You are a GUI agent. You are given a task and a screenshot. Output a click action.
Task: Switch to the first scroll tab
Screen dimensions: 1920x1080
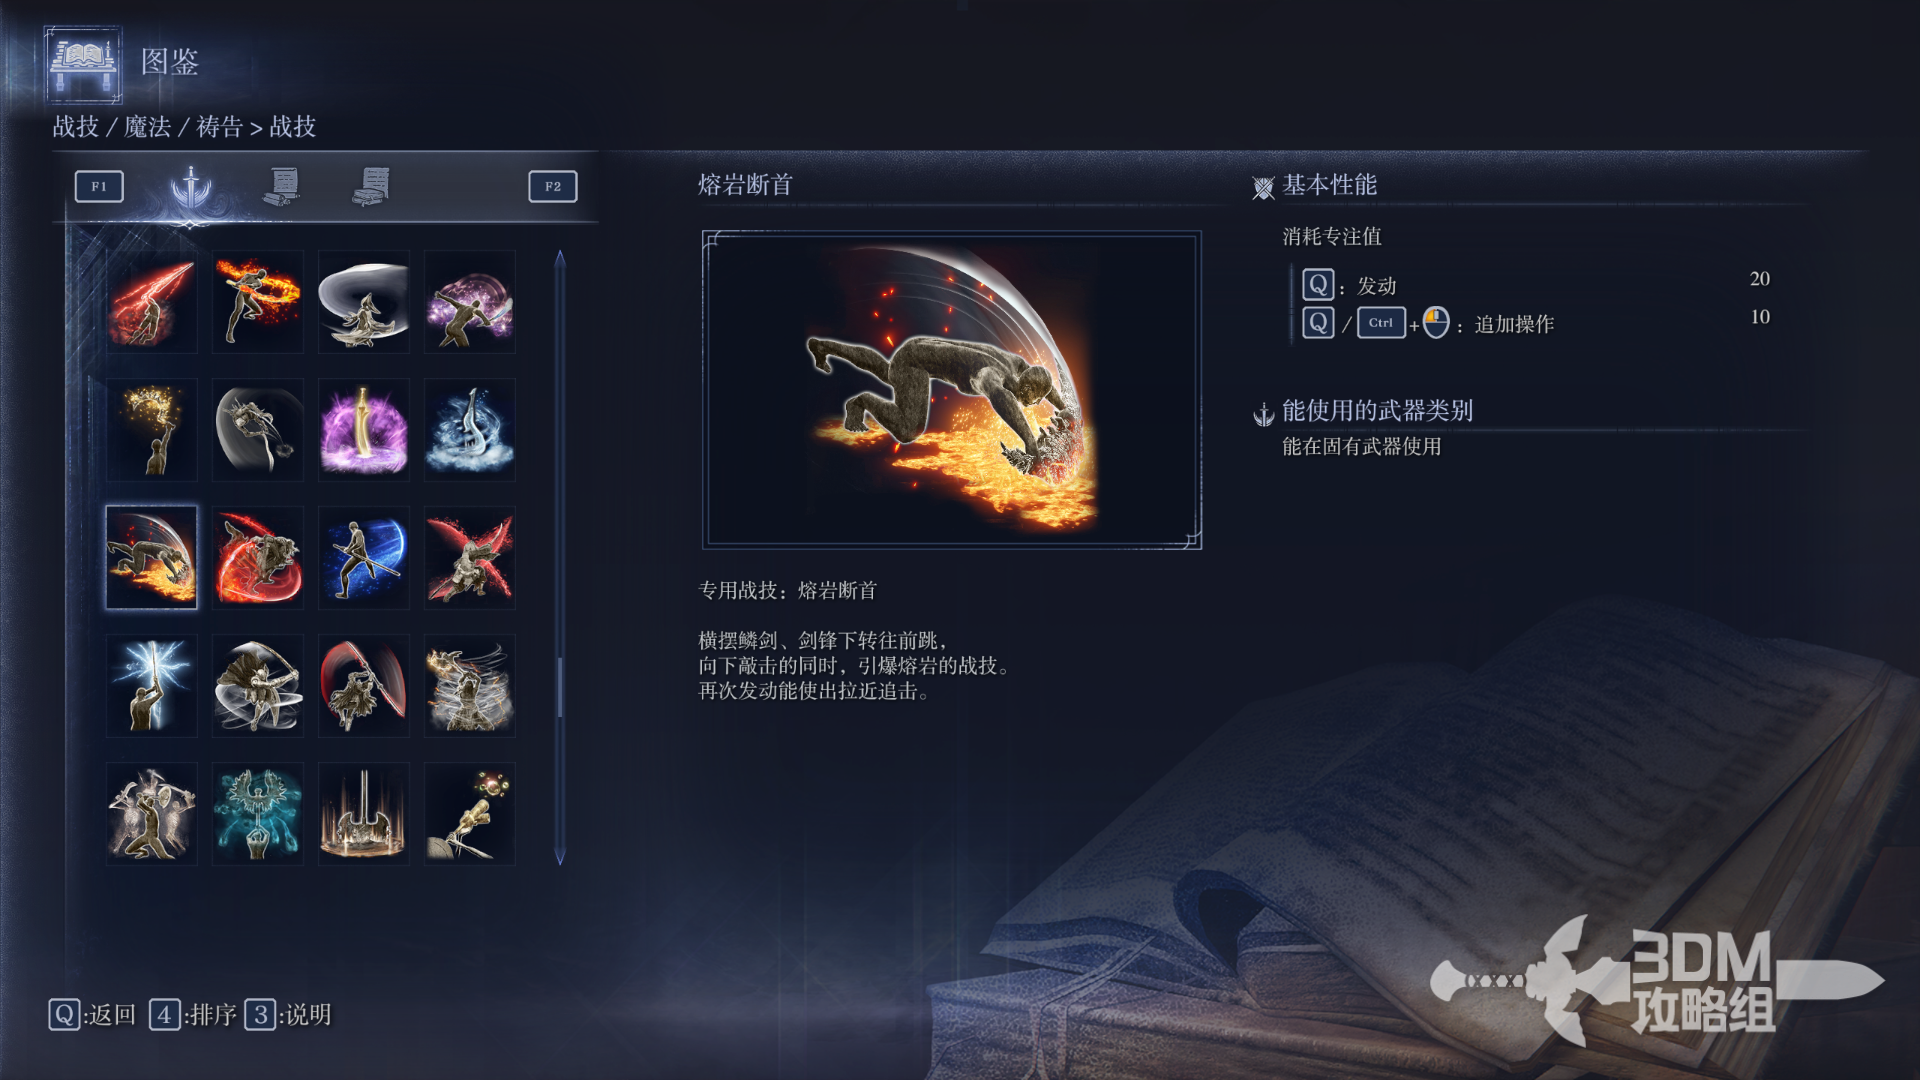(x=283, y=187)
